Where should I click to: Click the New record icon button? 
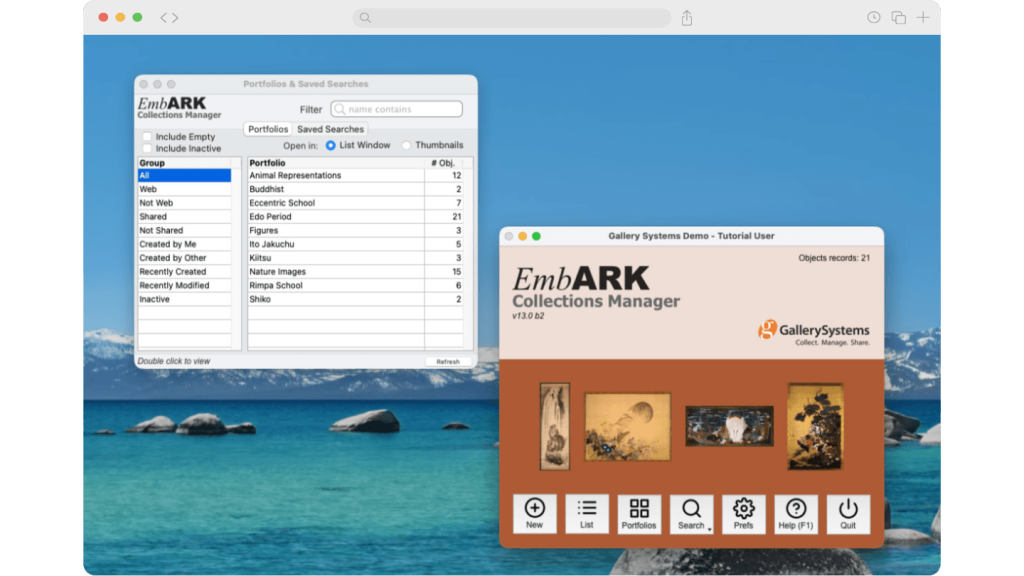click(x=534, y=514)
